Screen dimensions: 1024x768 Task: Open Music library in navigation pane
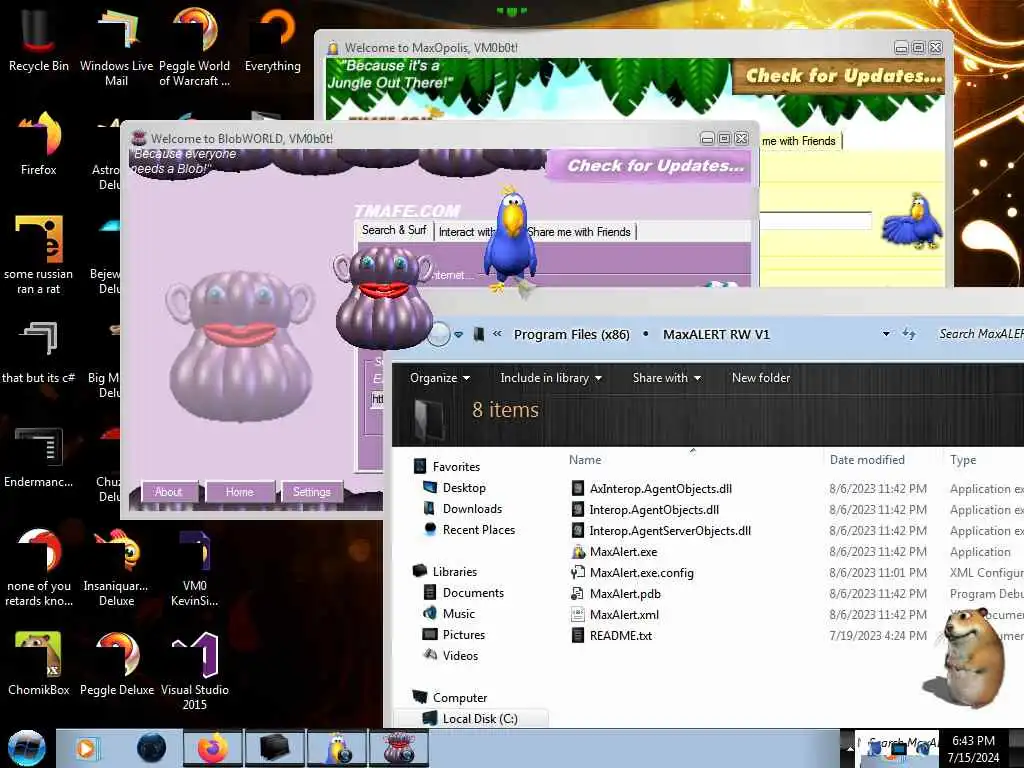(458, 613)
